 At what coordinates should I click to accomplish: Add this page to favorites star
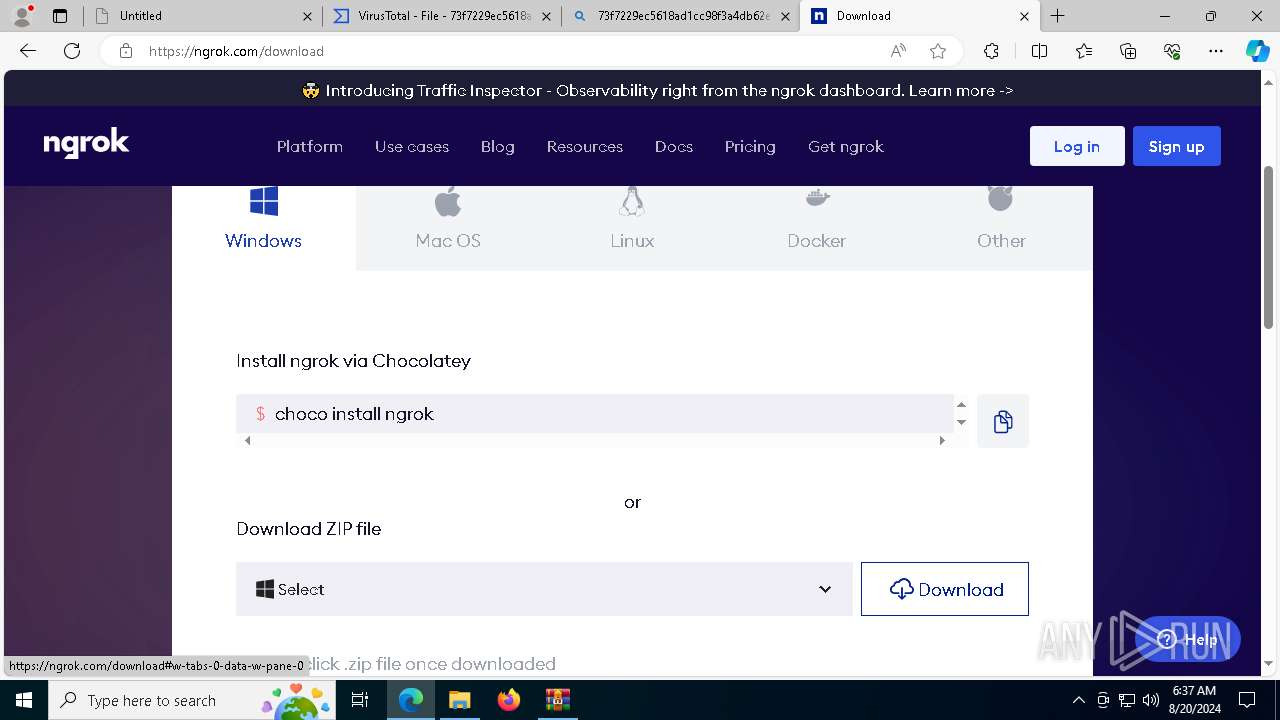tap(937, 51)
